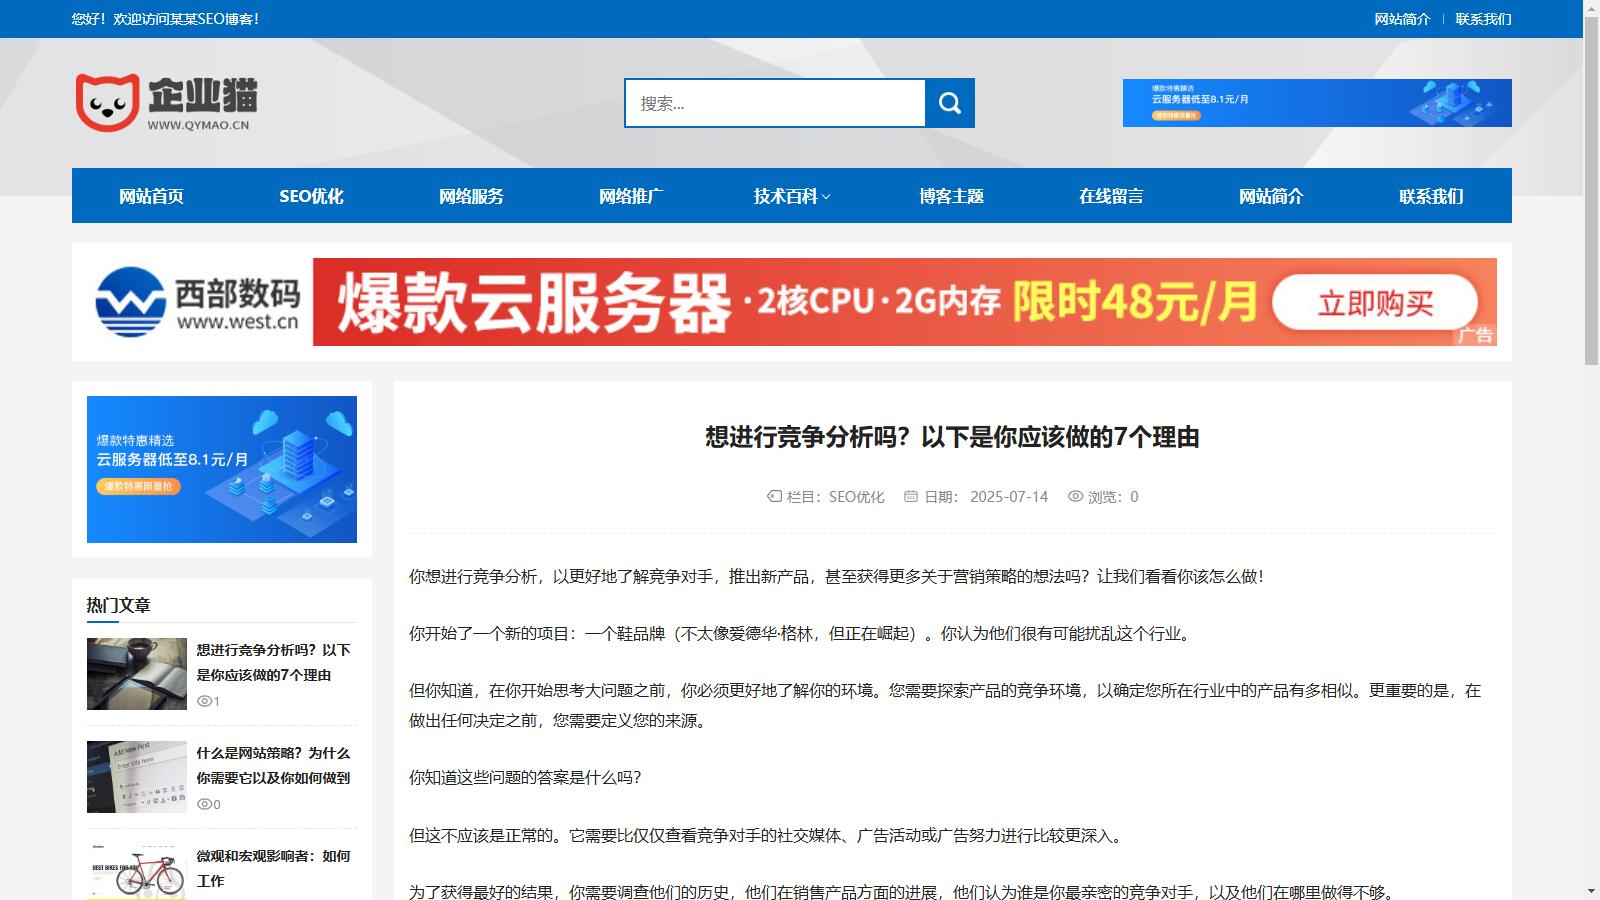Go to 网站首页 in navigation bar
The width and height of the screenshot is (1600, 900).
coord(152,196)
